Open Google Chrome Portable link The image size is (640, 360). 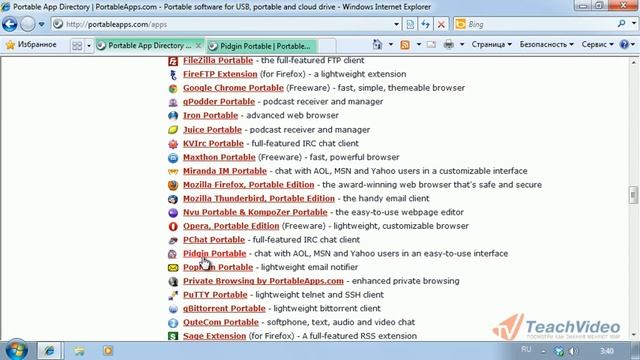click(x=233, y=88)
